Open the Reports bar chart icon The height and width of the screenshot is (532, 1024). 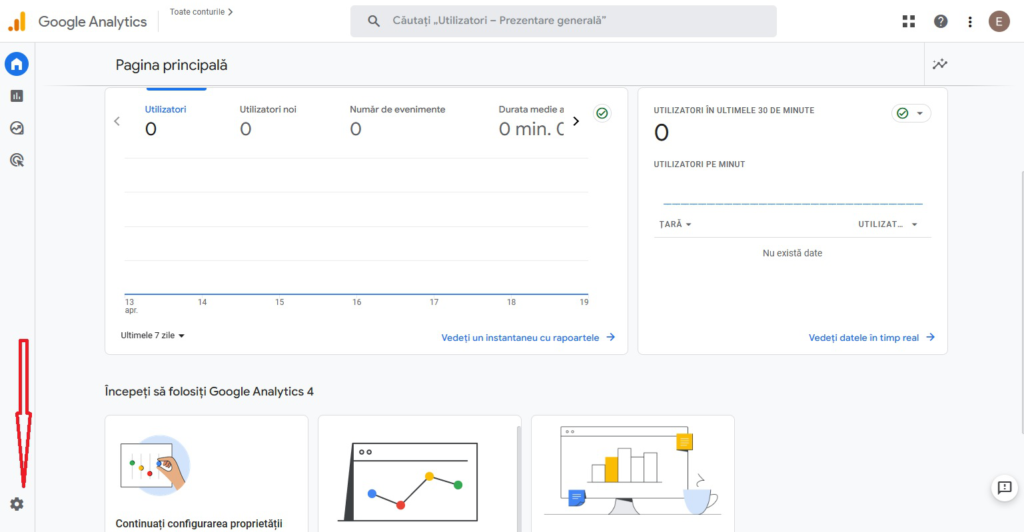click(x=16, y=96)
